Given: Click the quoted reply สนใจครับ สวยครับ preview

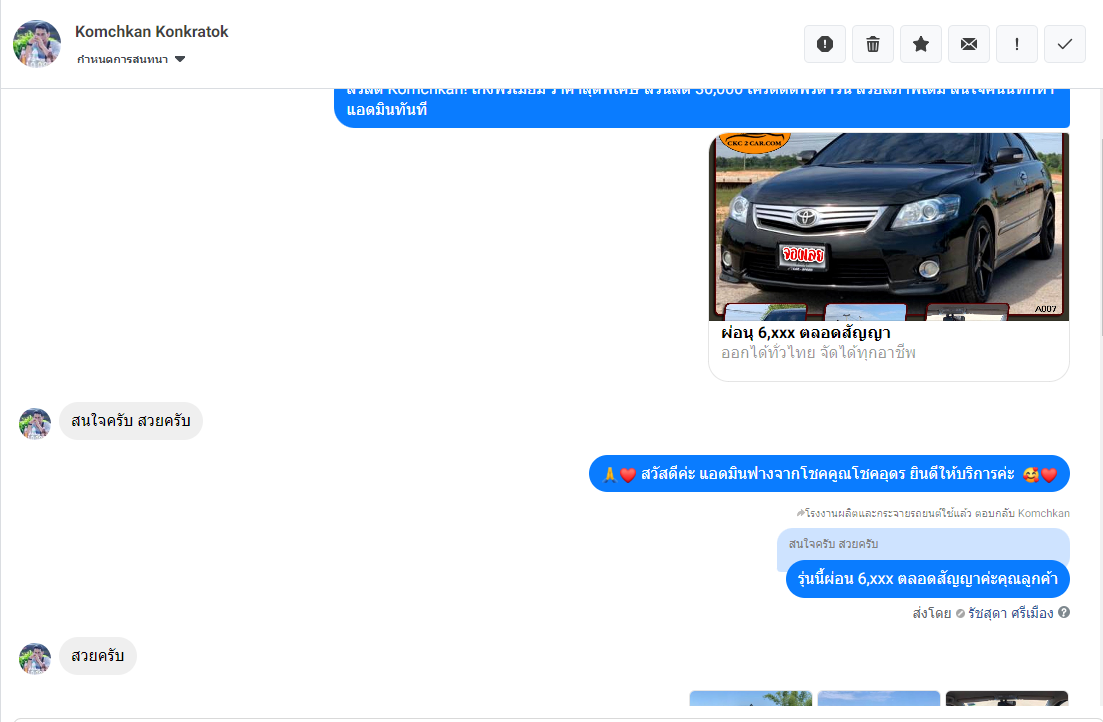Looking at the screenshot, I should click(923, 544).
